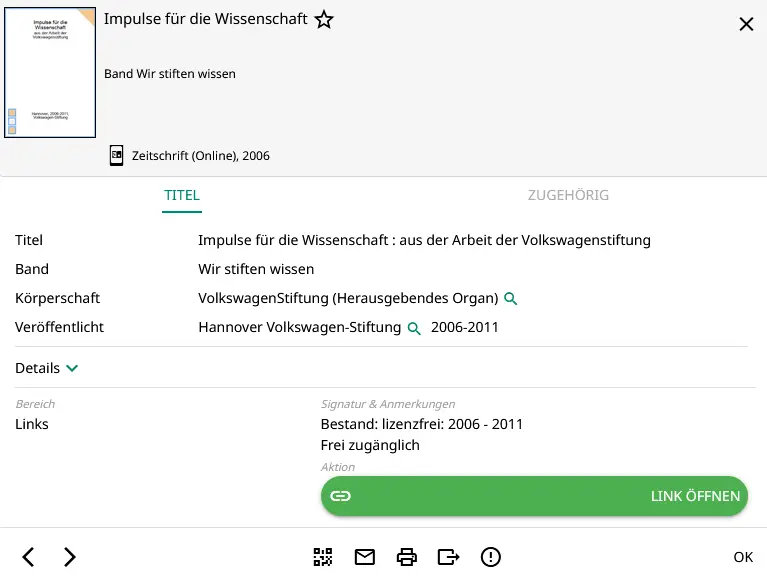Confirm with the OK button
Viewport: 767px width, 584px height.
(x=743, y=557)
